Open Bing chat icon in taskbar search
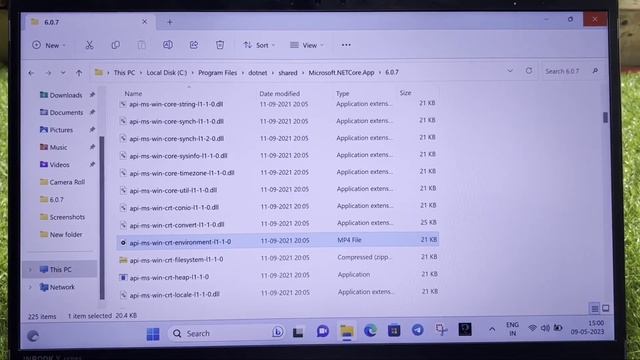The width and height of the screenshot is (640, 360). [x=278, y=332]
